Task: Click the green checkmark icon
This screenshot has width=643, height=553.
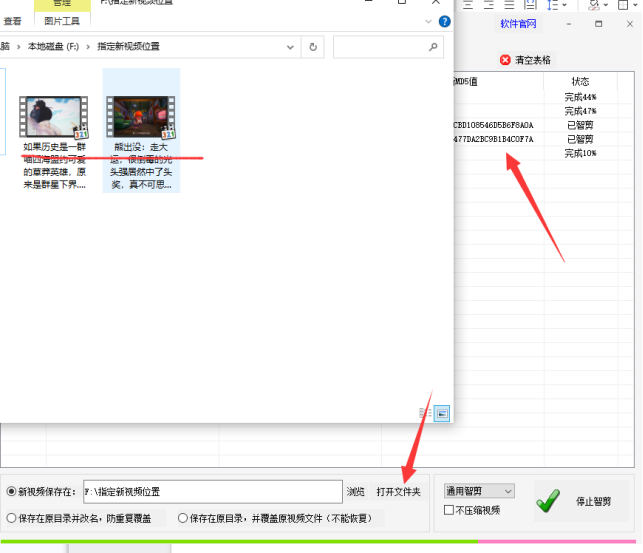Action: (x=548, y=501)
